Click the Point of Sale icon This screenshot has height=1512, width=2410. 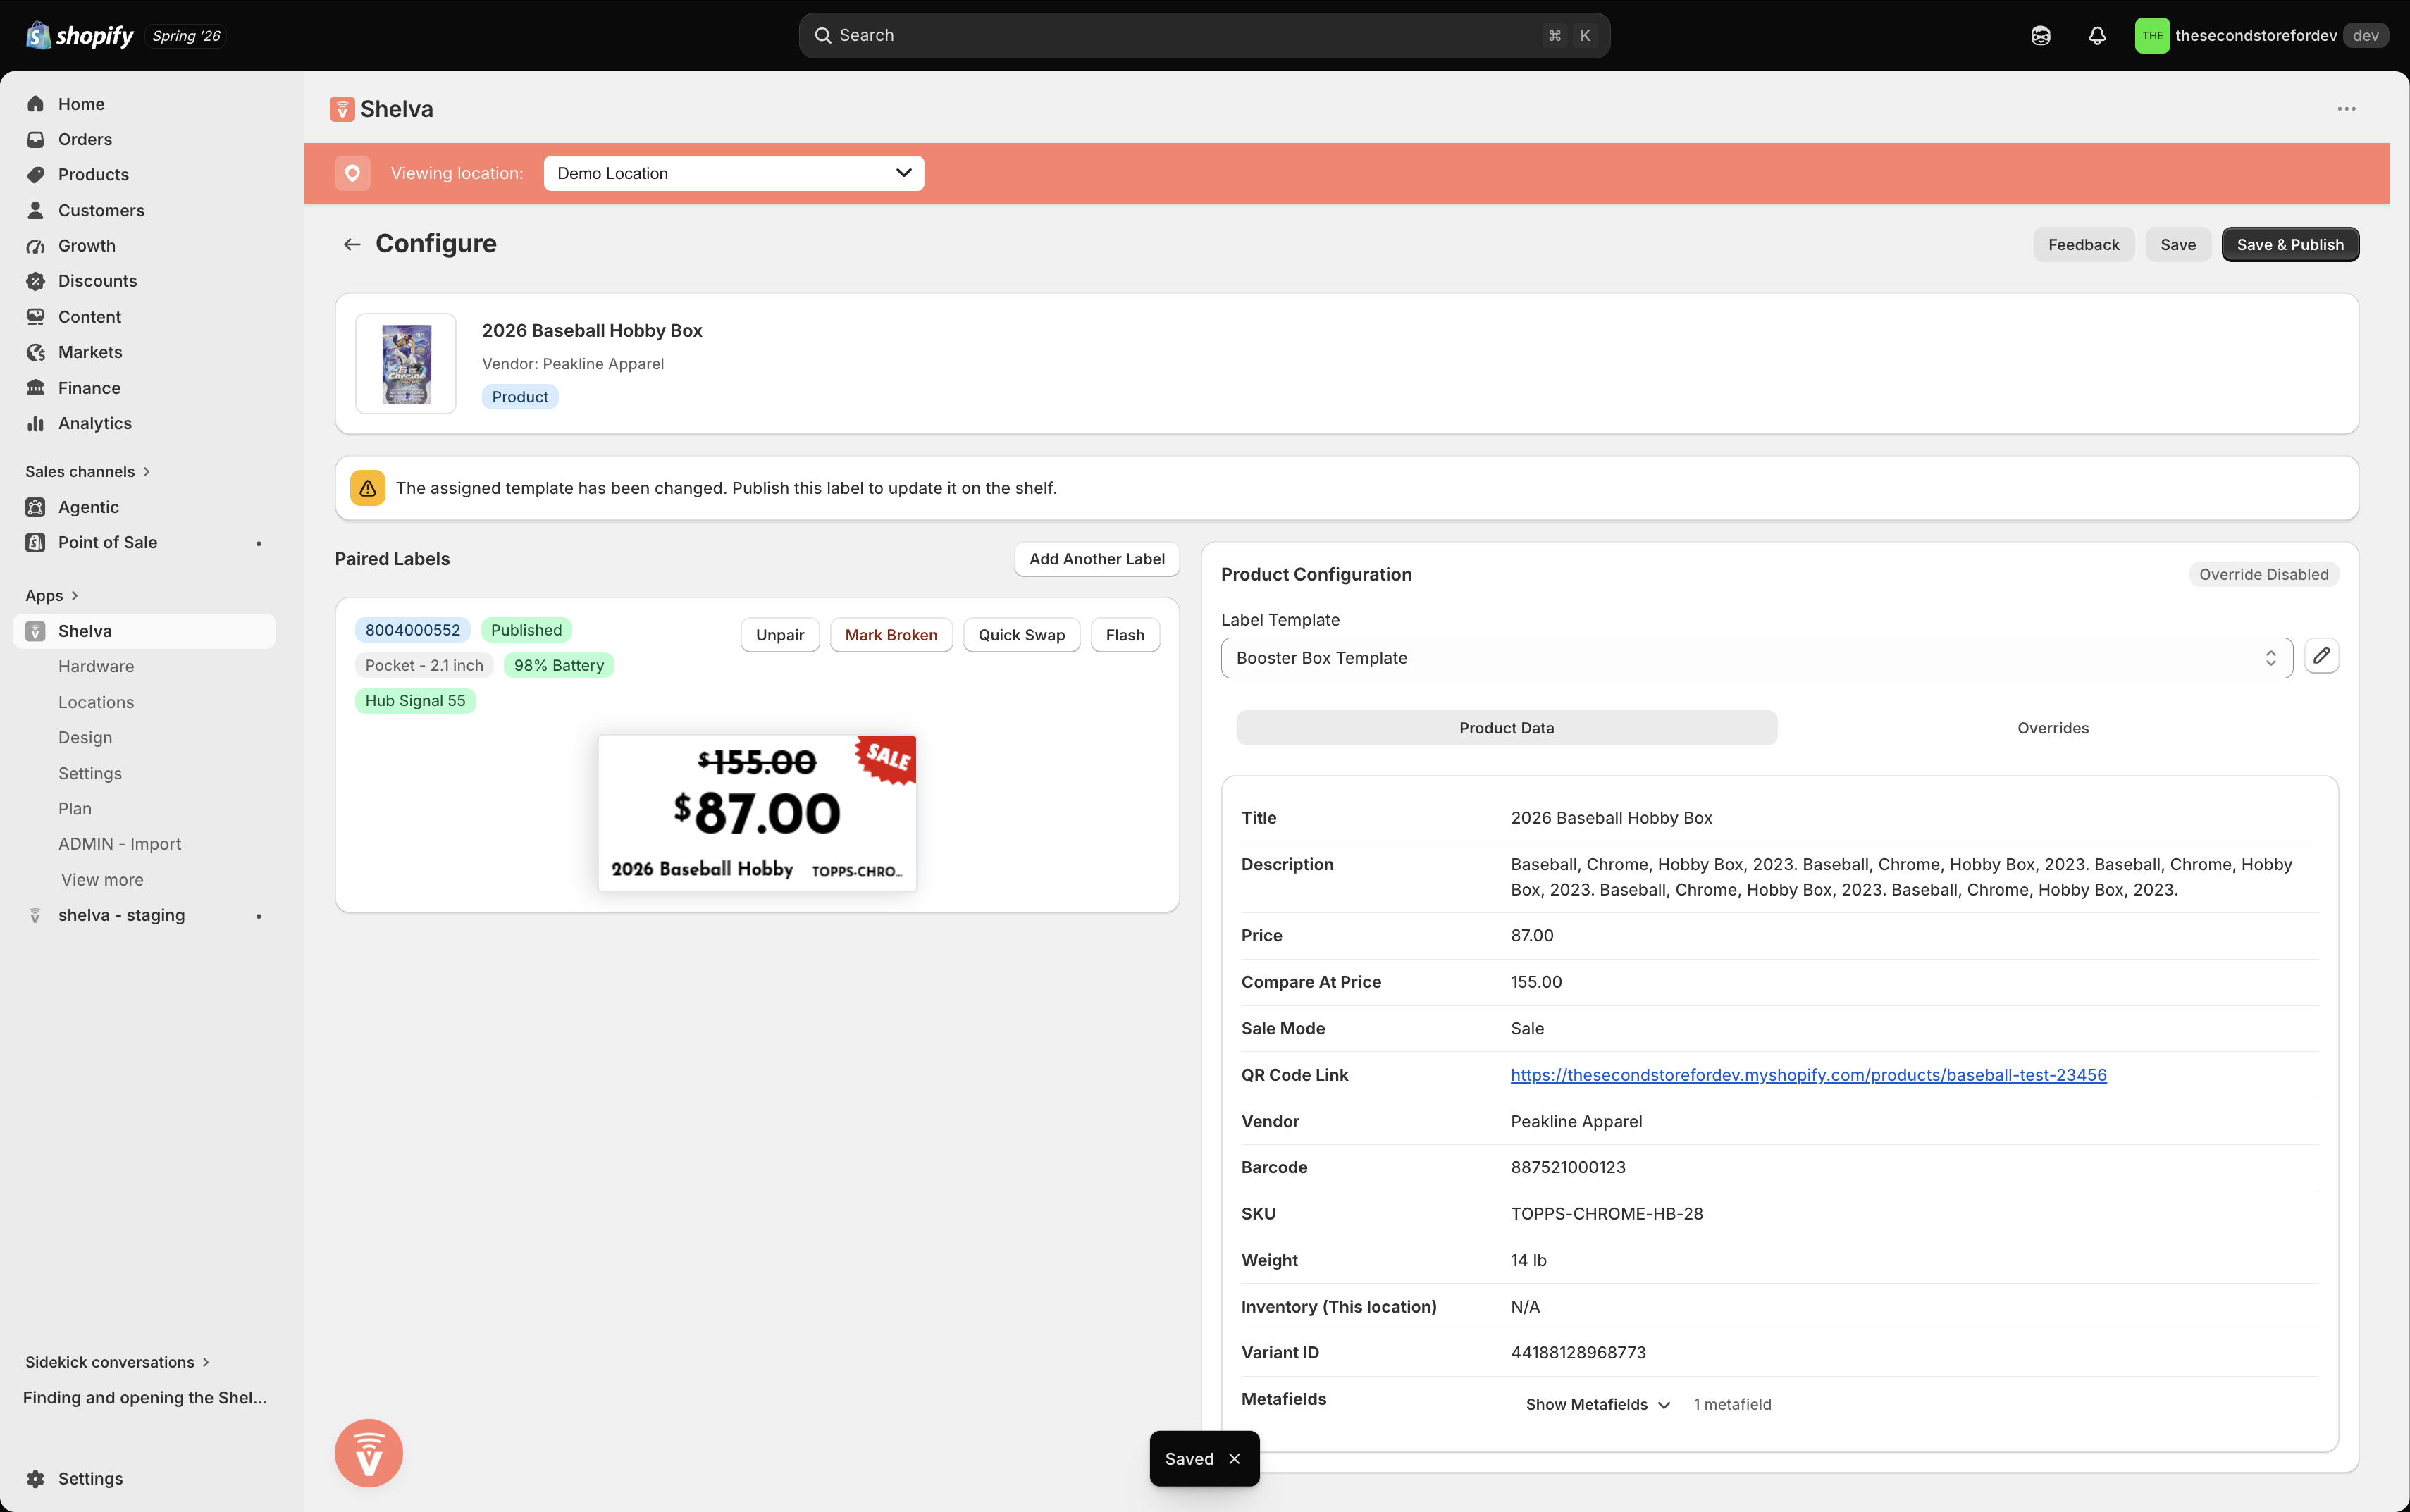pyautogui.click(x=36, y=542)
